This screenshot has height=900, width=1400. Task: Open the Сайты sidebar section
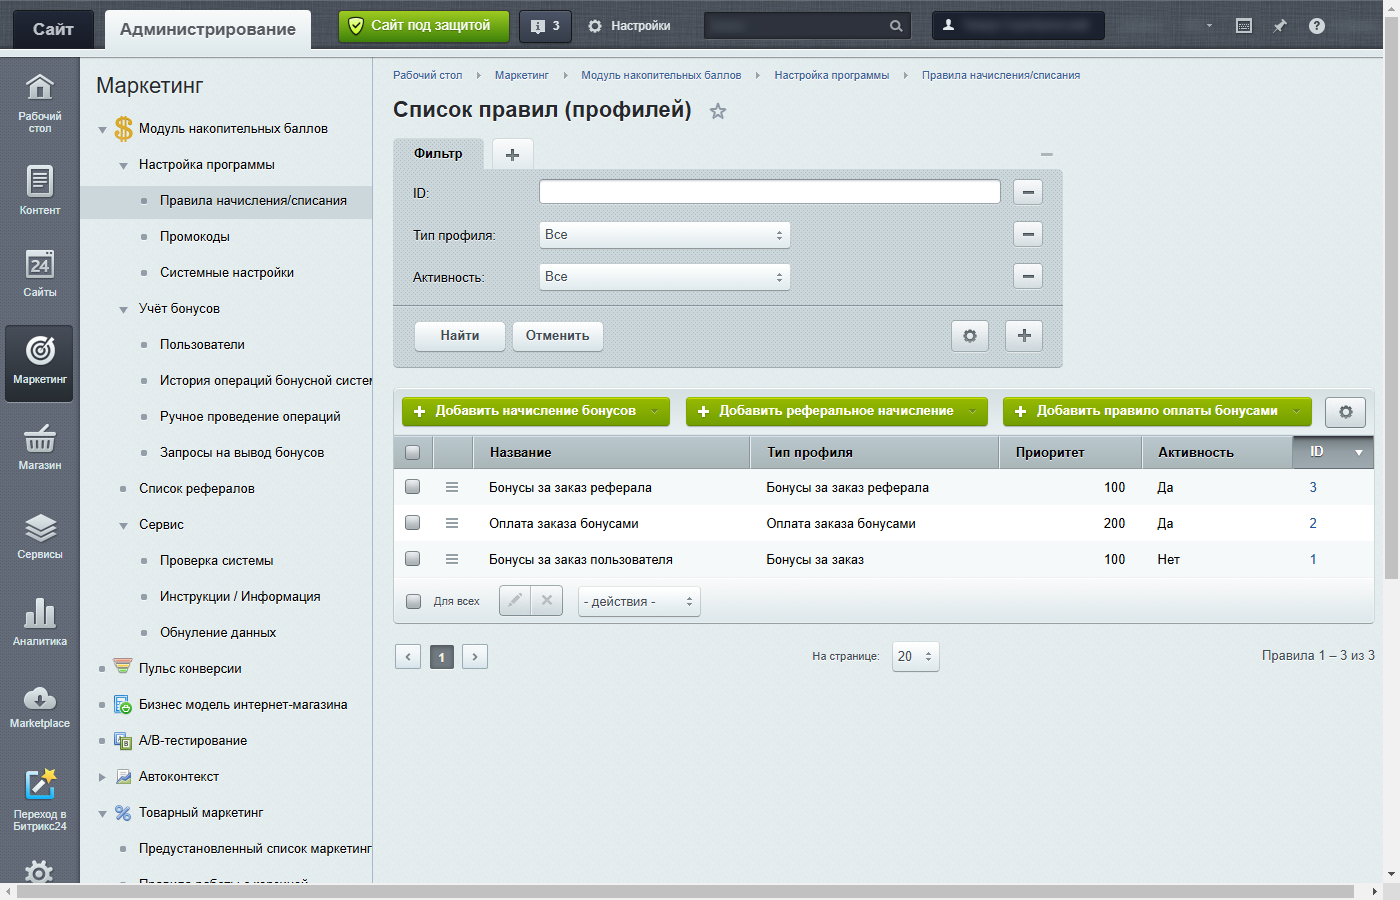tap(39, 272)
